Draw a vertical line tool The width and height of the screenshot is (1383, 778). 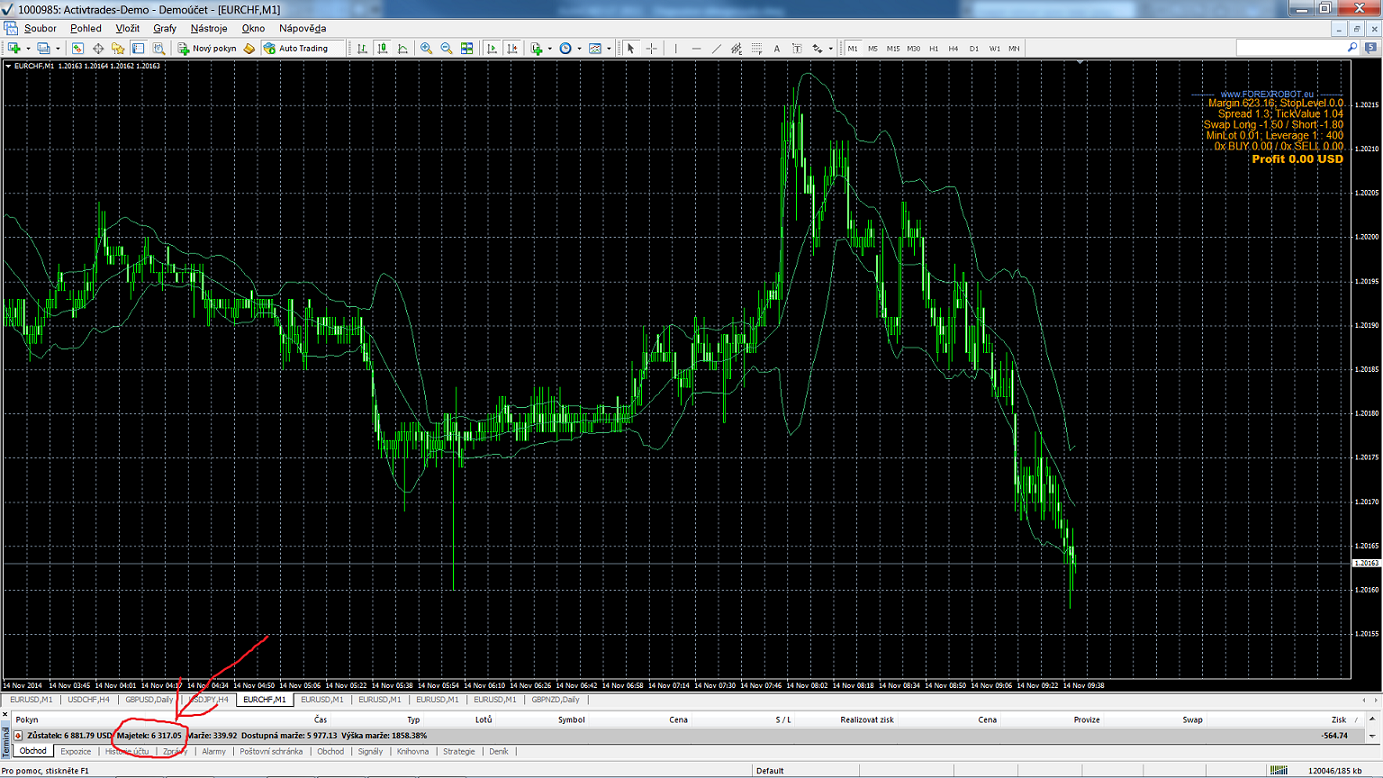coord(676,48)
